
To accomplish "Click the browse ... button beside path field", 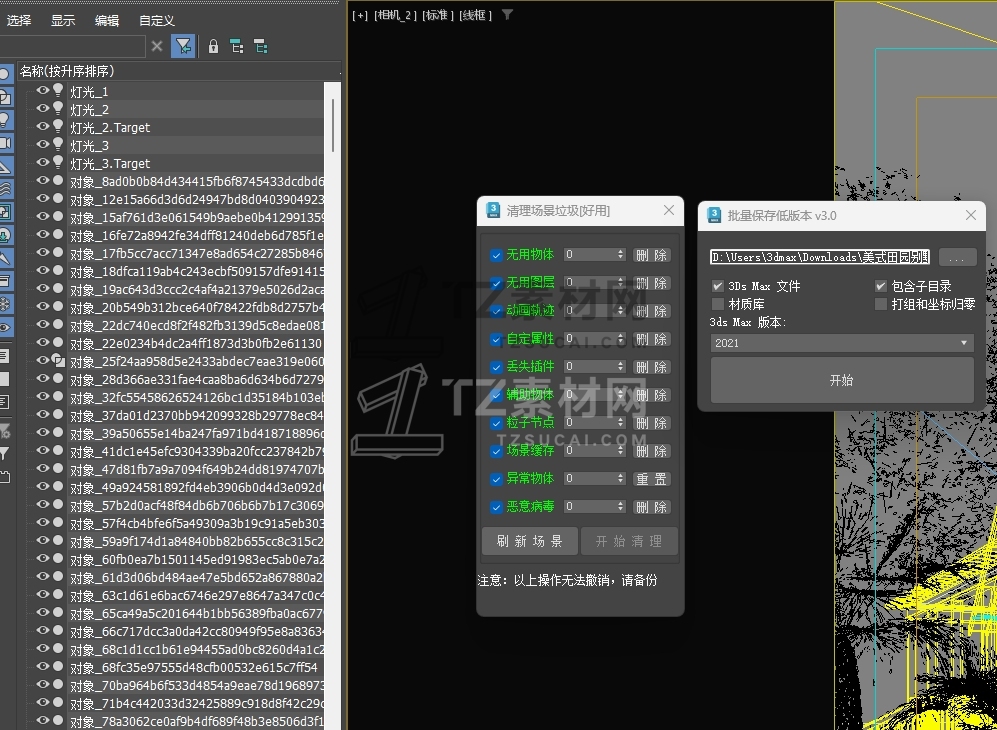I will click(958, 257).
